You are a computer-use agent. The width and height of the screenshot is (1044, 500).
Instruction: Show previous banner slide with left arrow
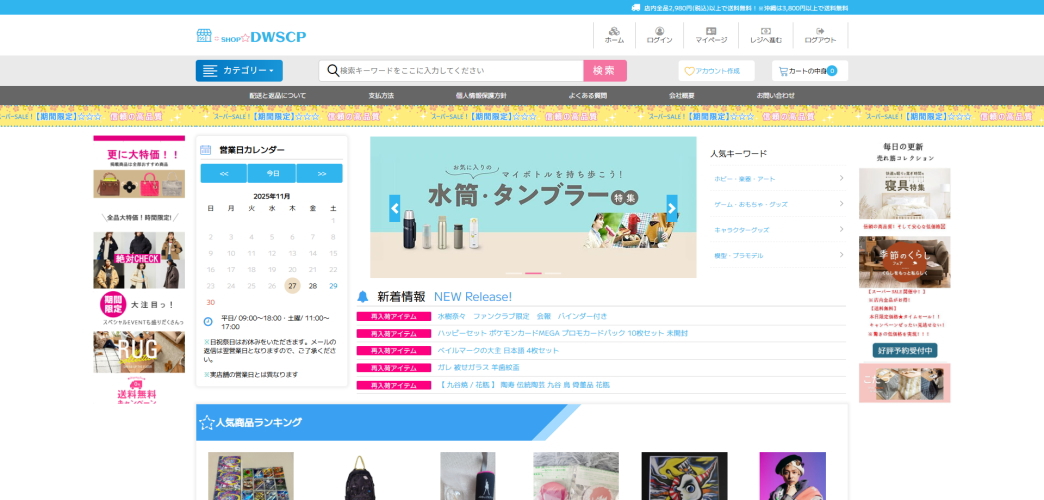pos(395,207)
